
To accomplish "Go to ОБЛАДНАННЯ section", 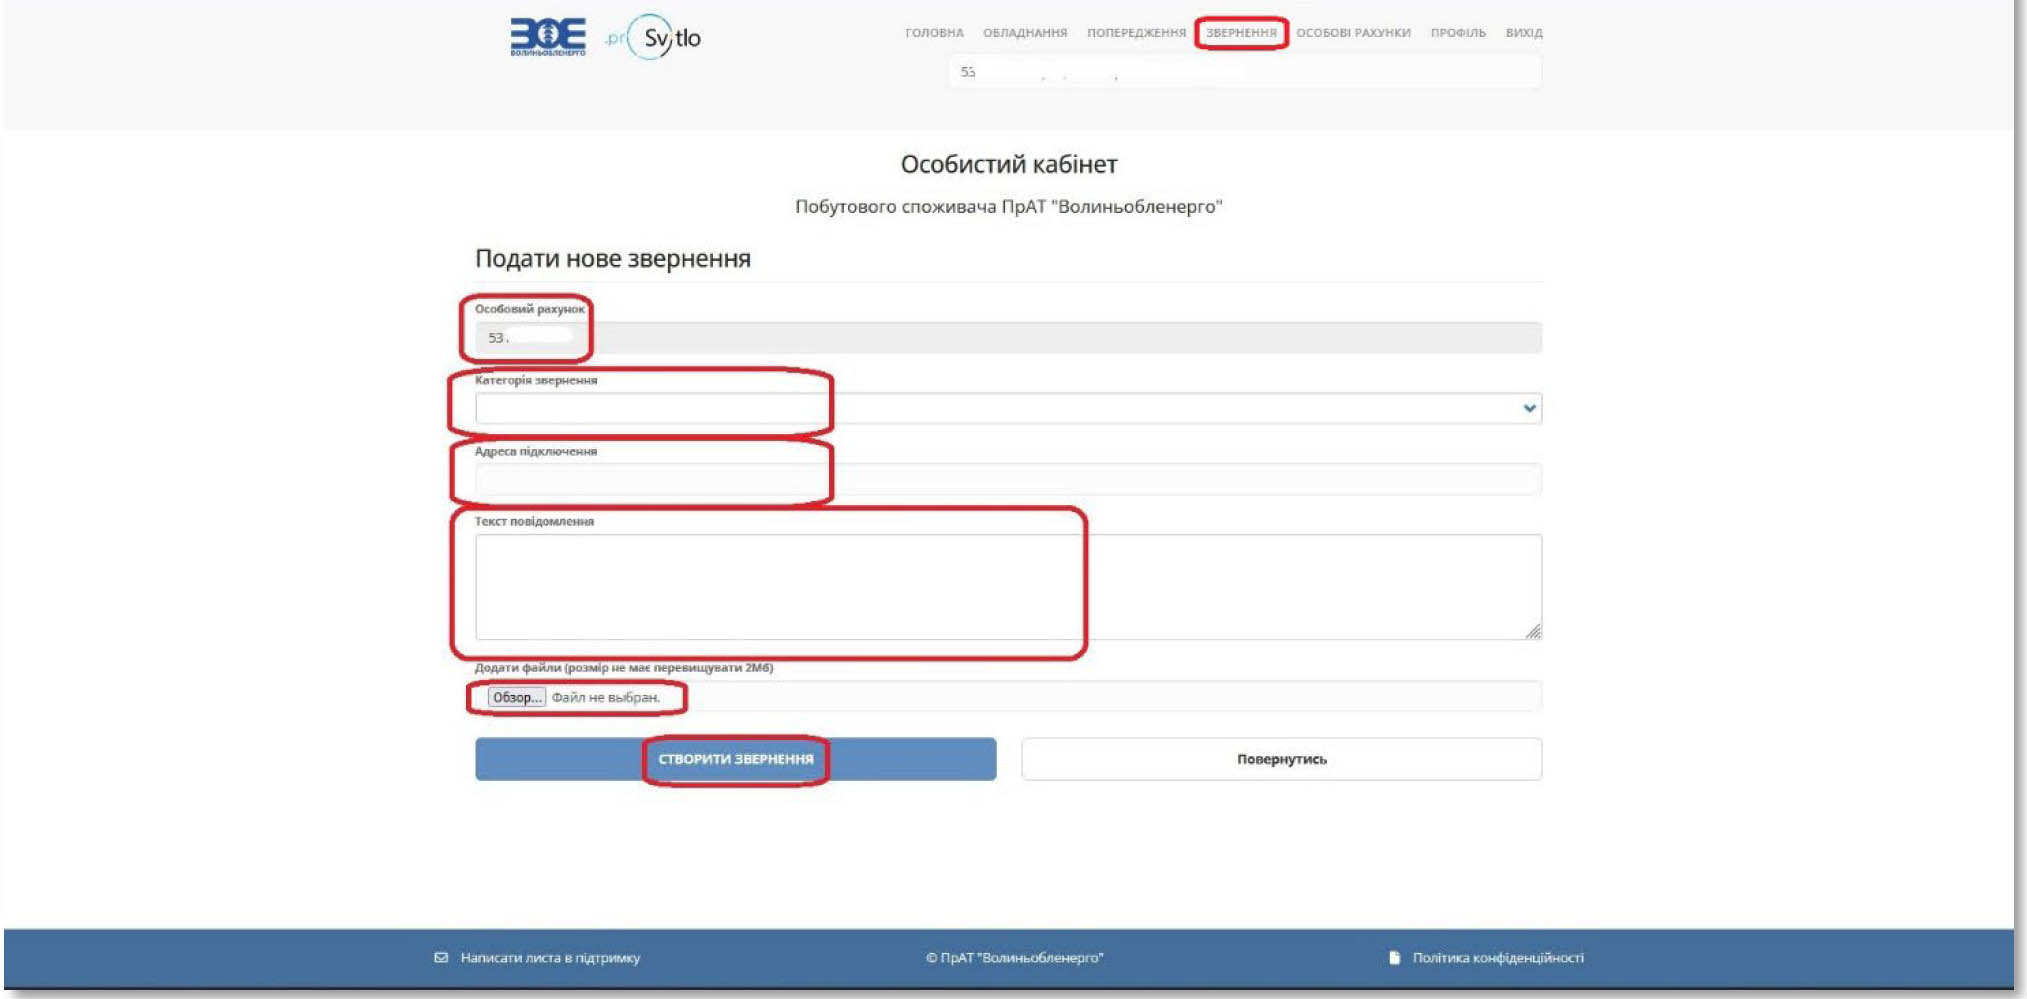I will click(x=1025, y=33).
